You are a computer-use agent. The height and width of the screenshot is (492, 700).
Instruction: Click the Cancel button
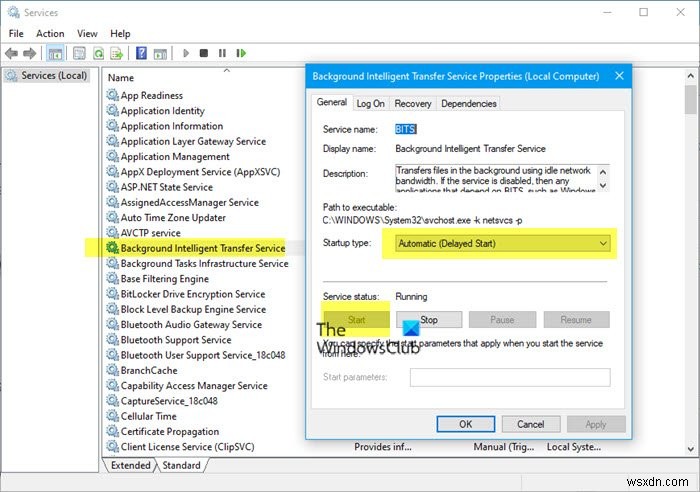pos(531,424)
